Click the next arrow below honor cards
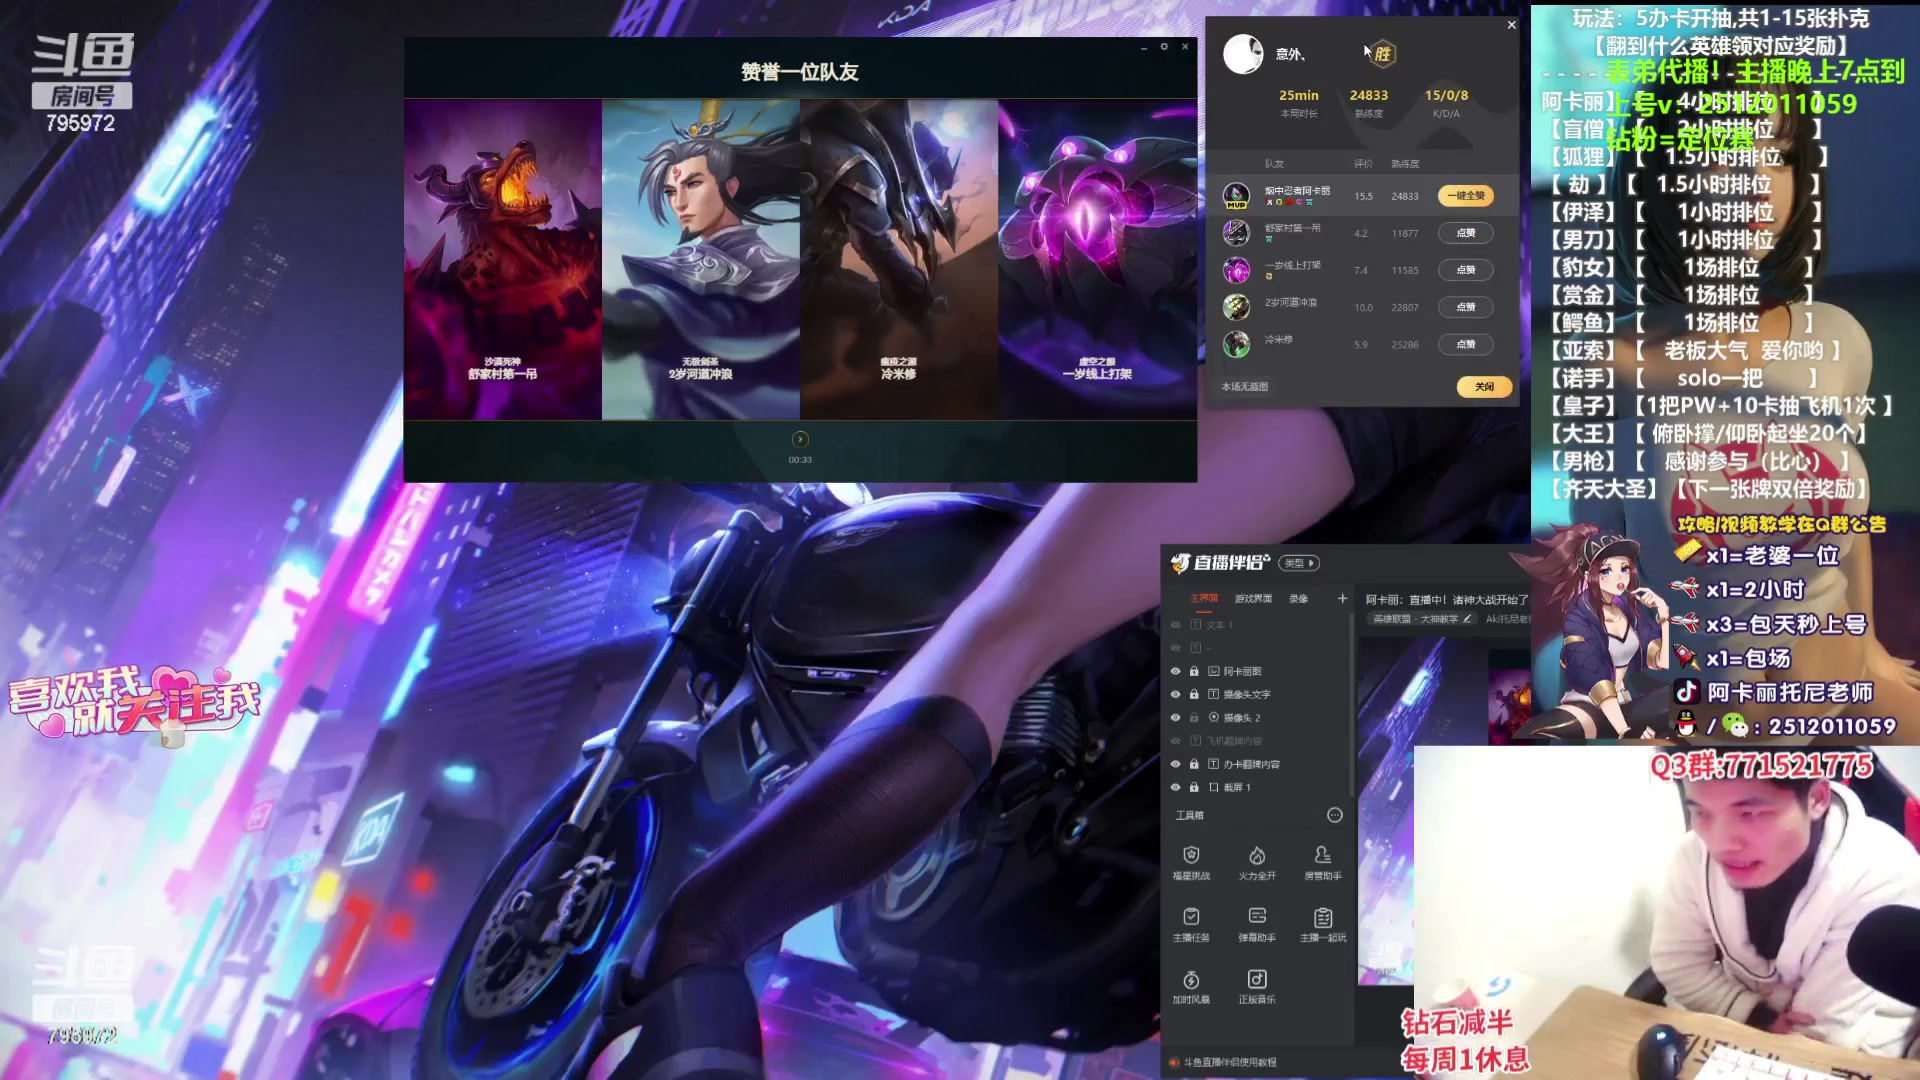The height and width of the screenshot is (1080, 1920). [x=800, y=439]
